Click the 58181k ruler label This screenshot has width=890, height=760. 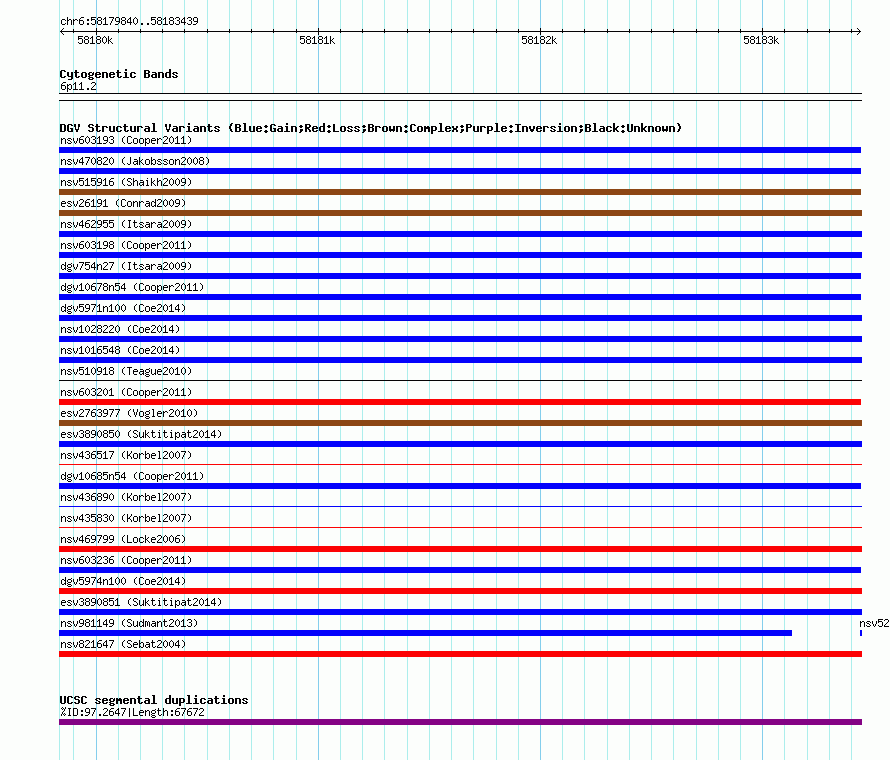[317, 40]
